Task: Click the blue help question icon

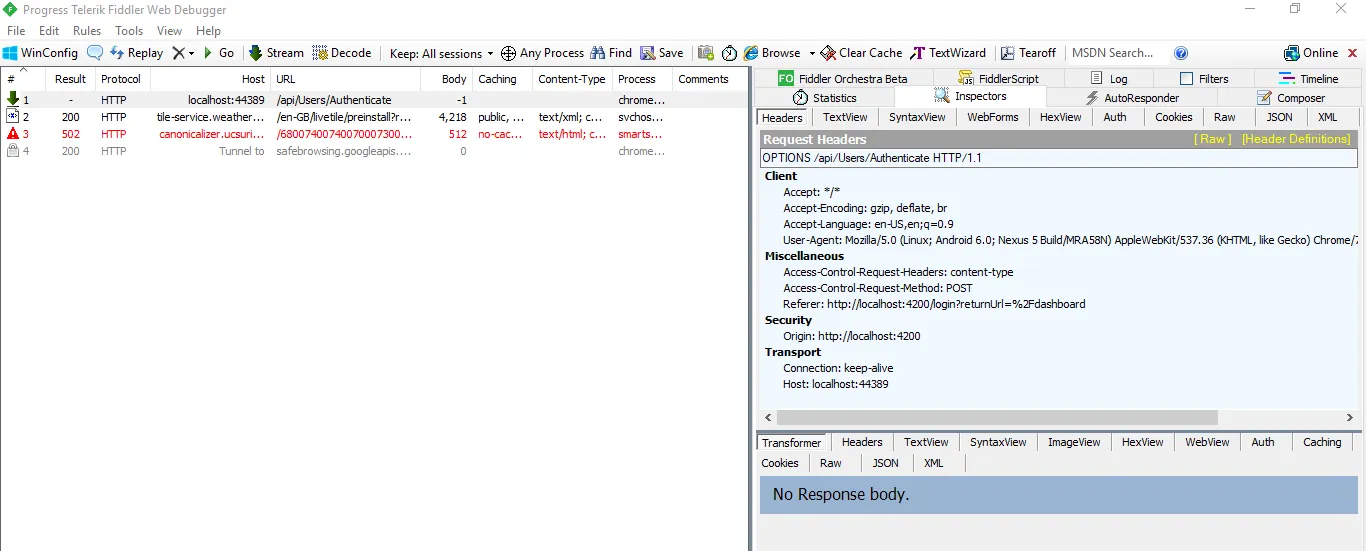Action: click(x=1181, y=53)
